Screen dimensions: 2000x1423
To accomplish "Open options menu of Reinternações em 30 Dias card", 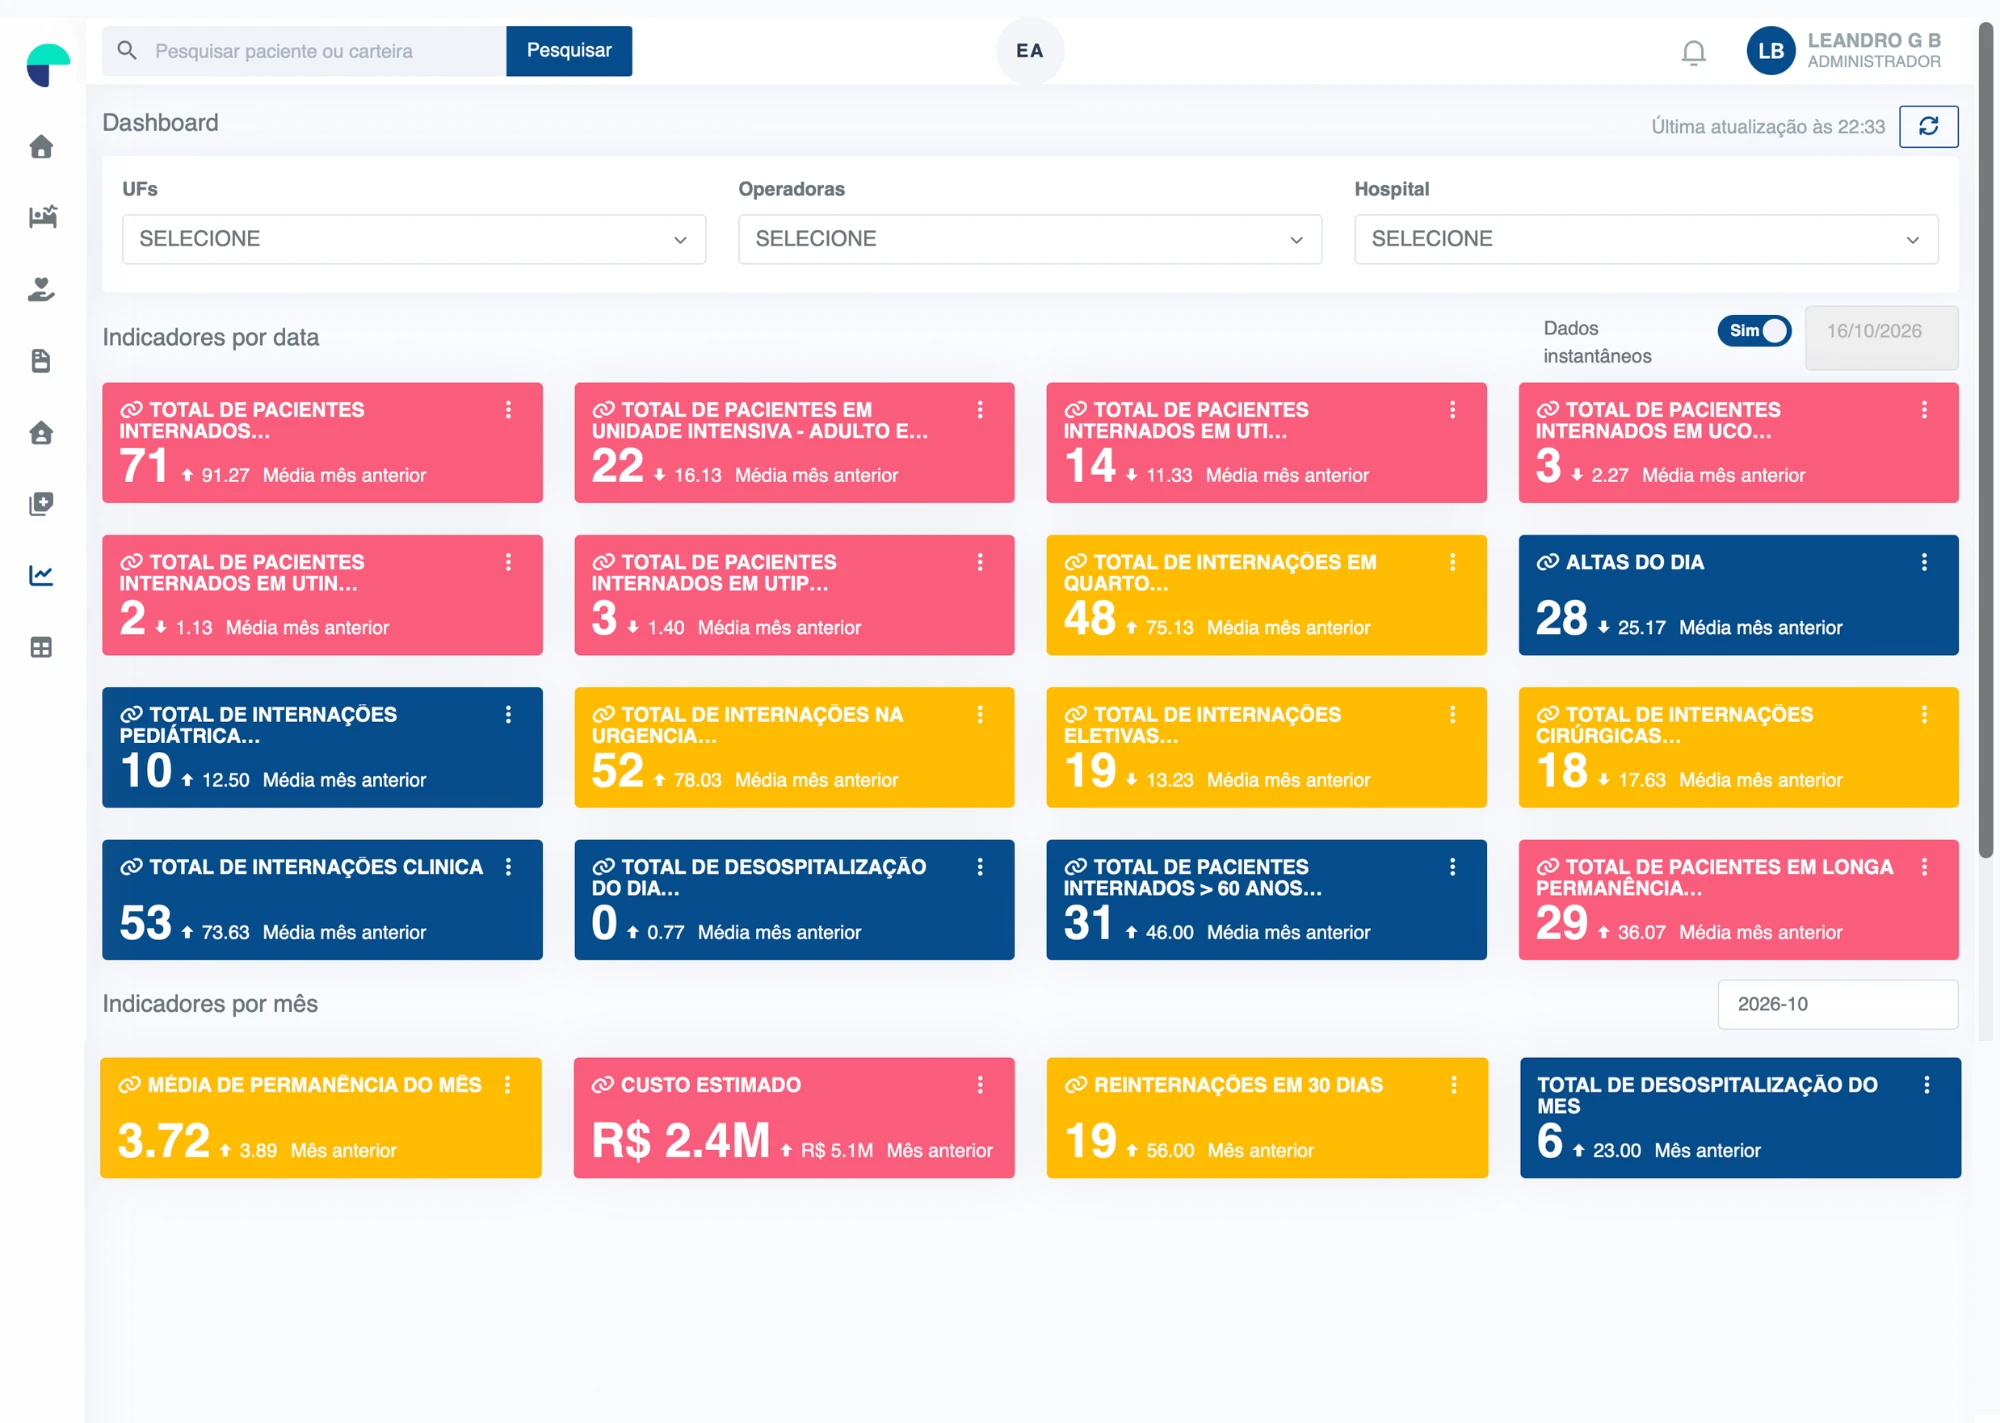I will pyautogui.click(x=1453, y=1085).
